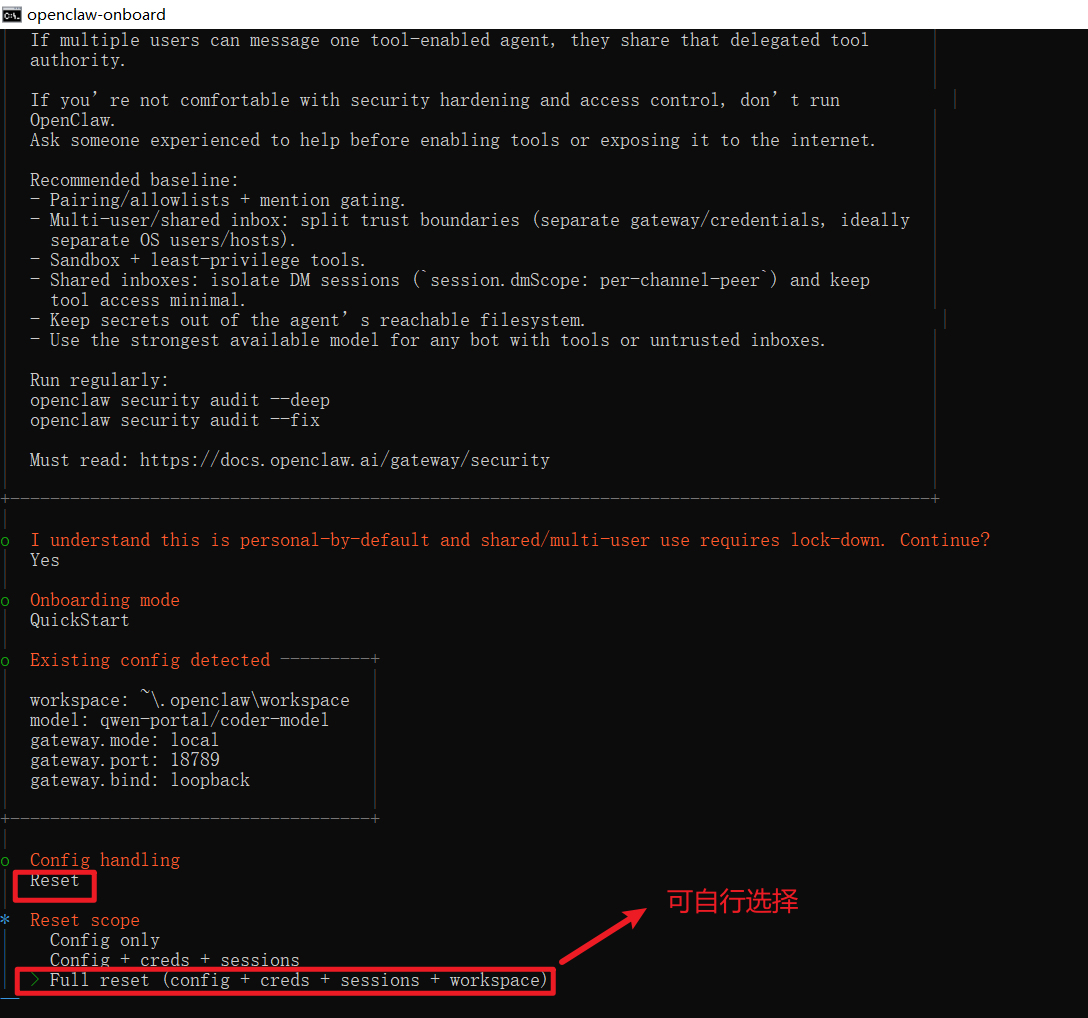Click the 'Multi-user/shared inbox: split trust boundaries' line

pyautogui.click(x=470, y=221)
